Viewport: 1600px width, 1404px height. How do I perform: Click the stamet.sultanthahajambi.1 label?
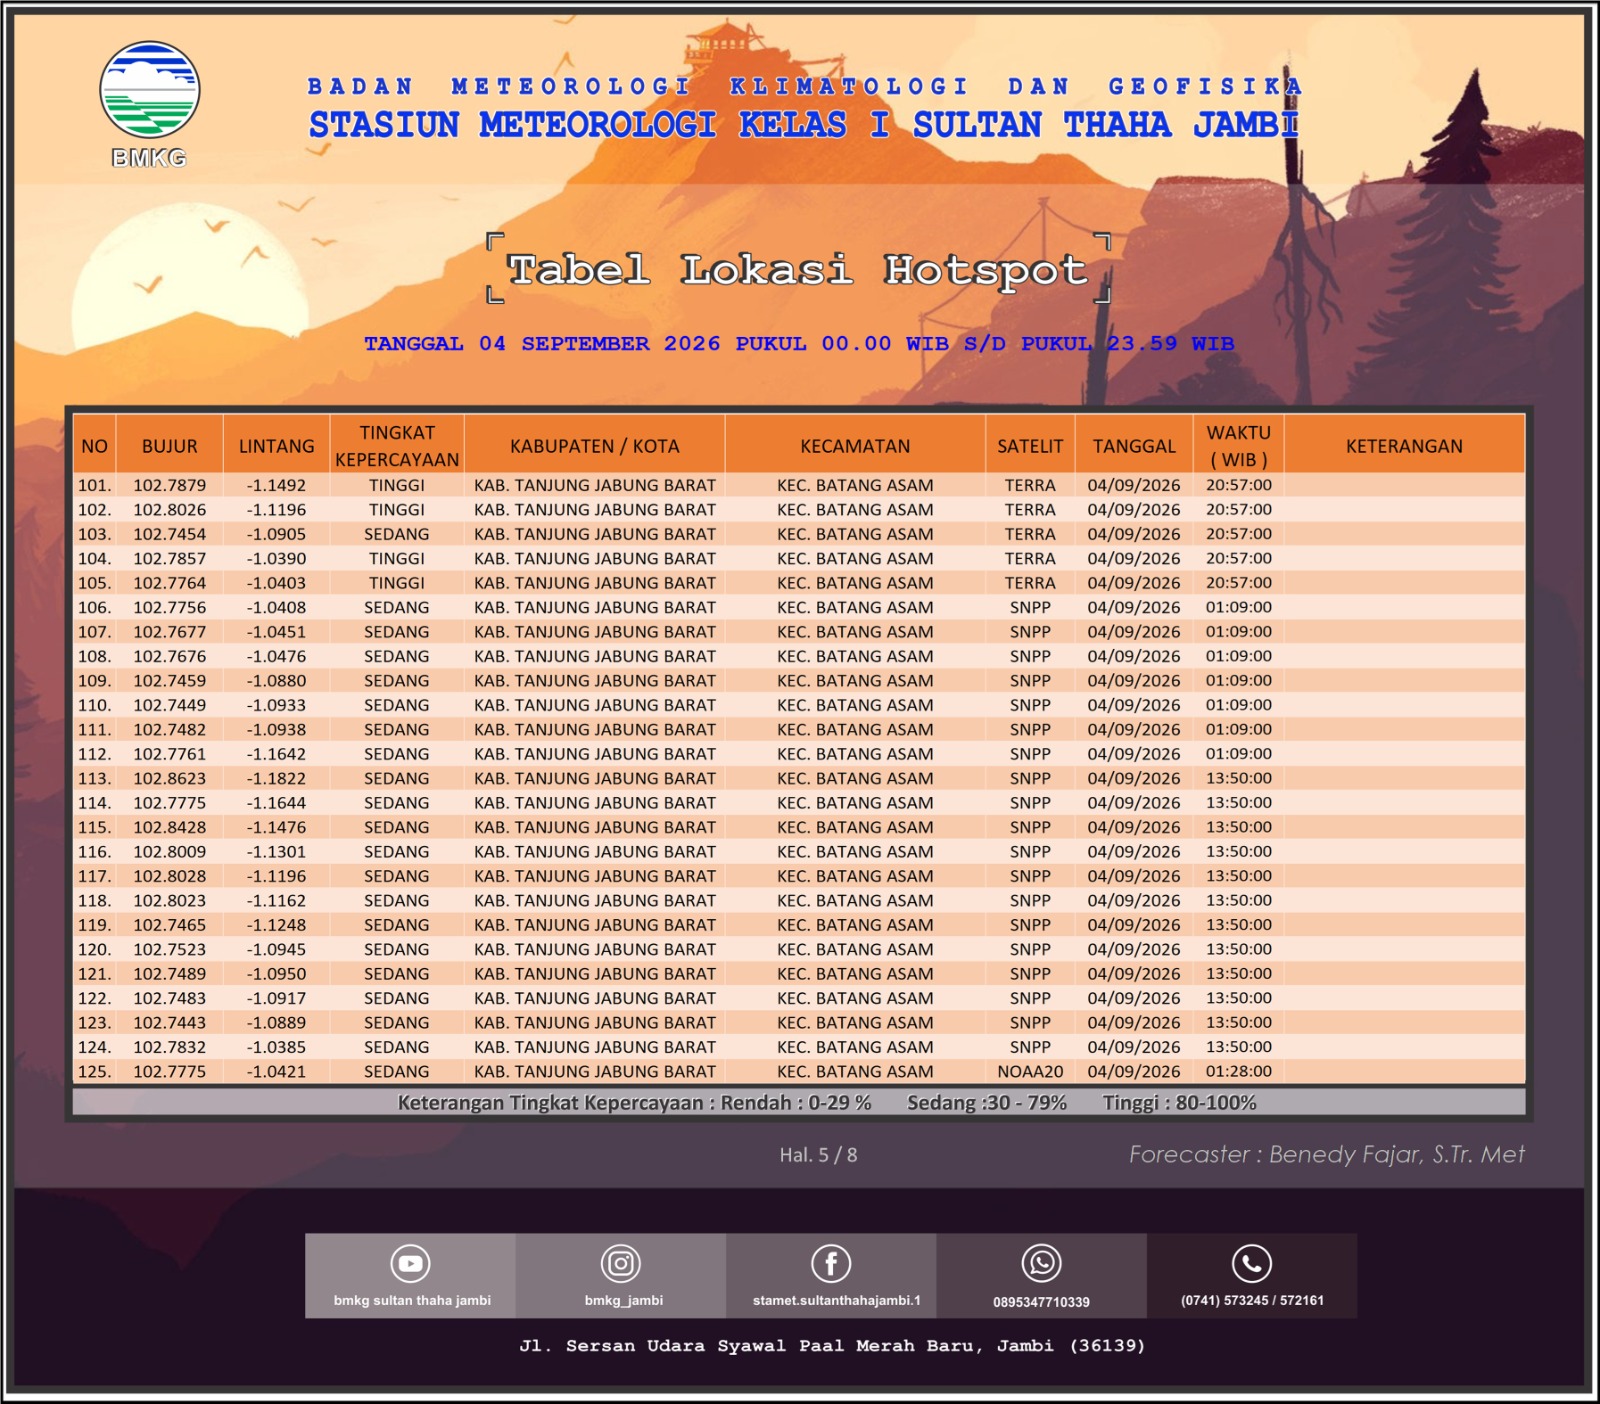pos(837,1301)
